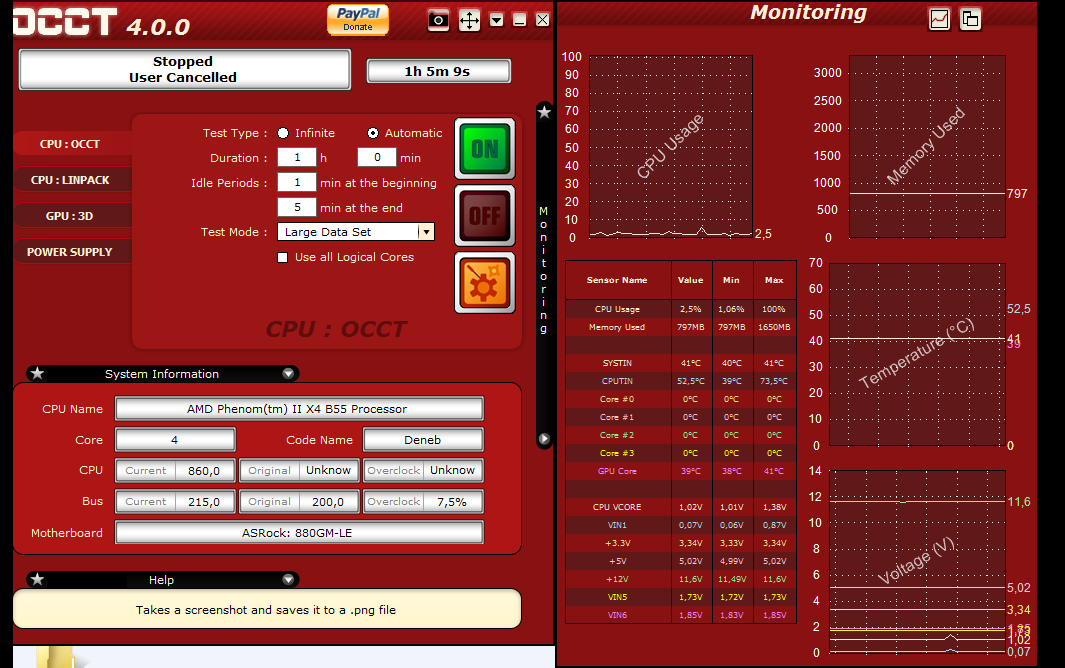1065x668 pixels.
Task: Click the star icon above vertical Monitoring bar
Action: [x=544, y=112]
